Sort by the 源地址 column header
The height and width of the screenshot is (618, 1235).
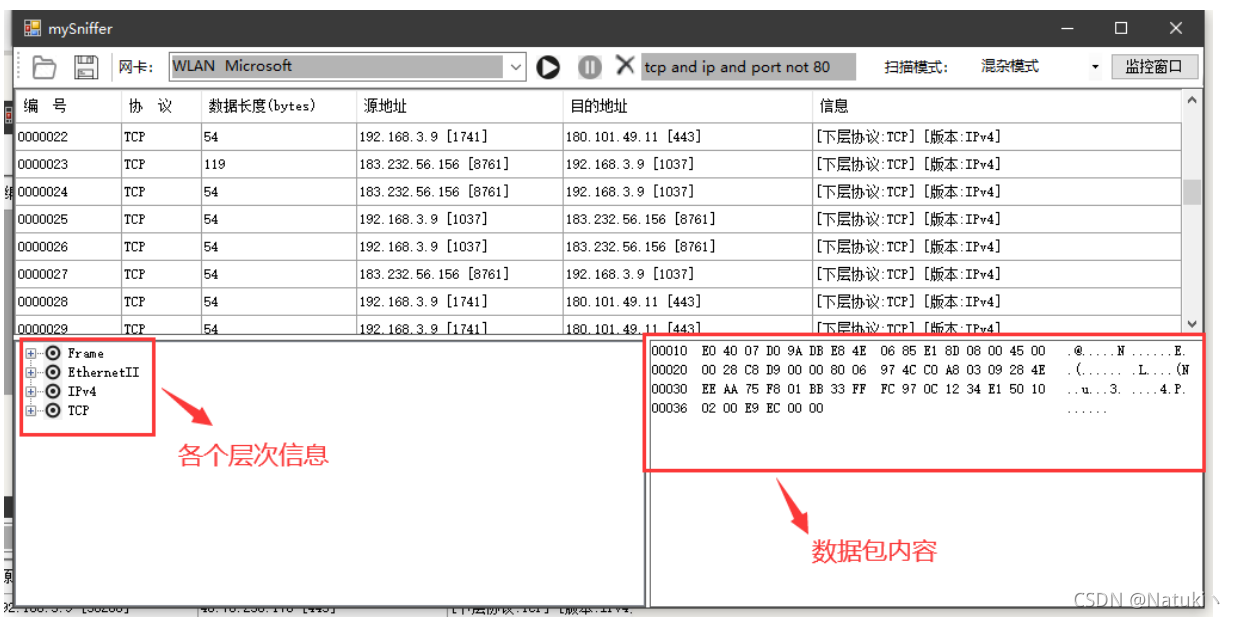[459, 106]
